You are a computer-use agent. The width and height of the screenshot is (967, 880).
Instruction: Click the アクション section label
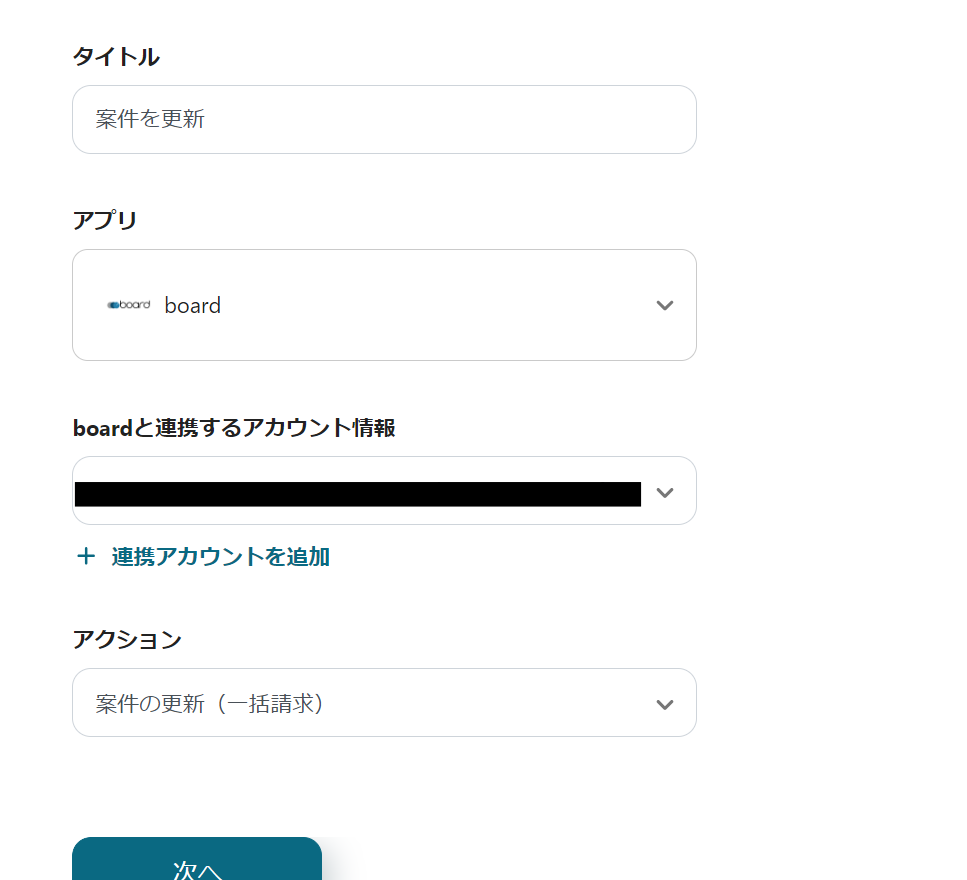[x=127, y=639]
